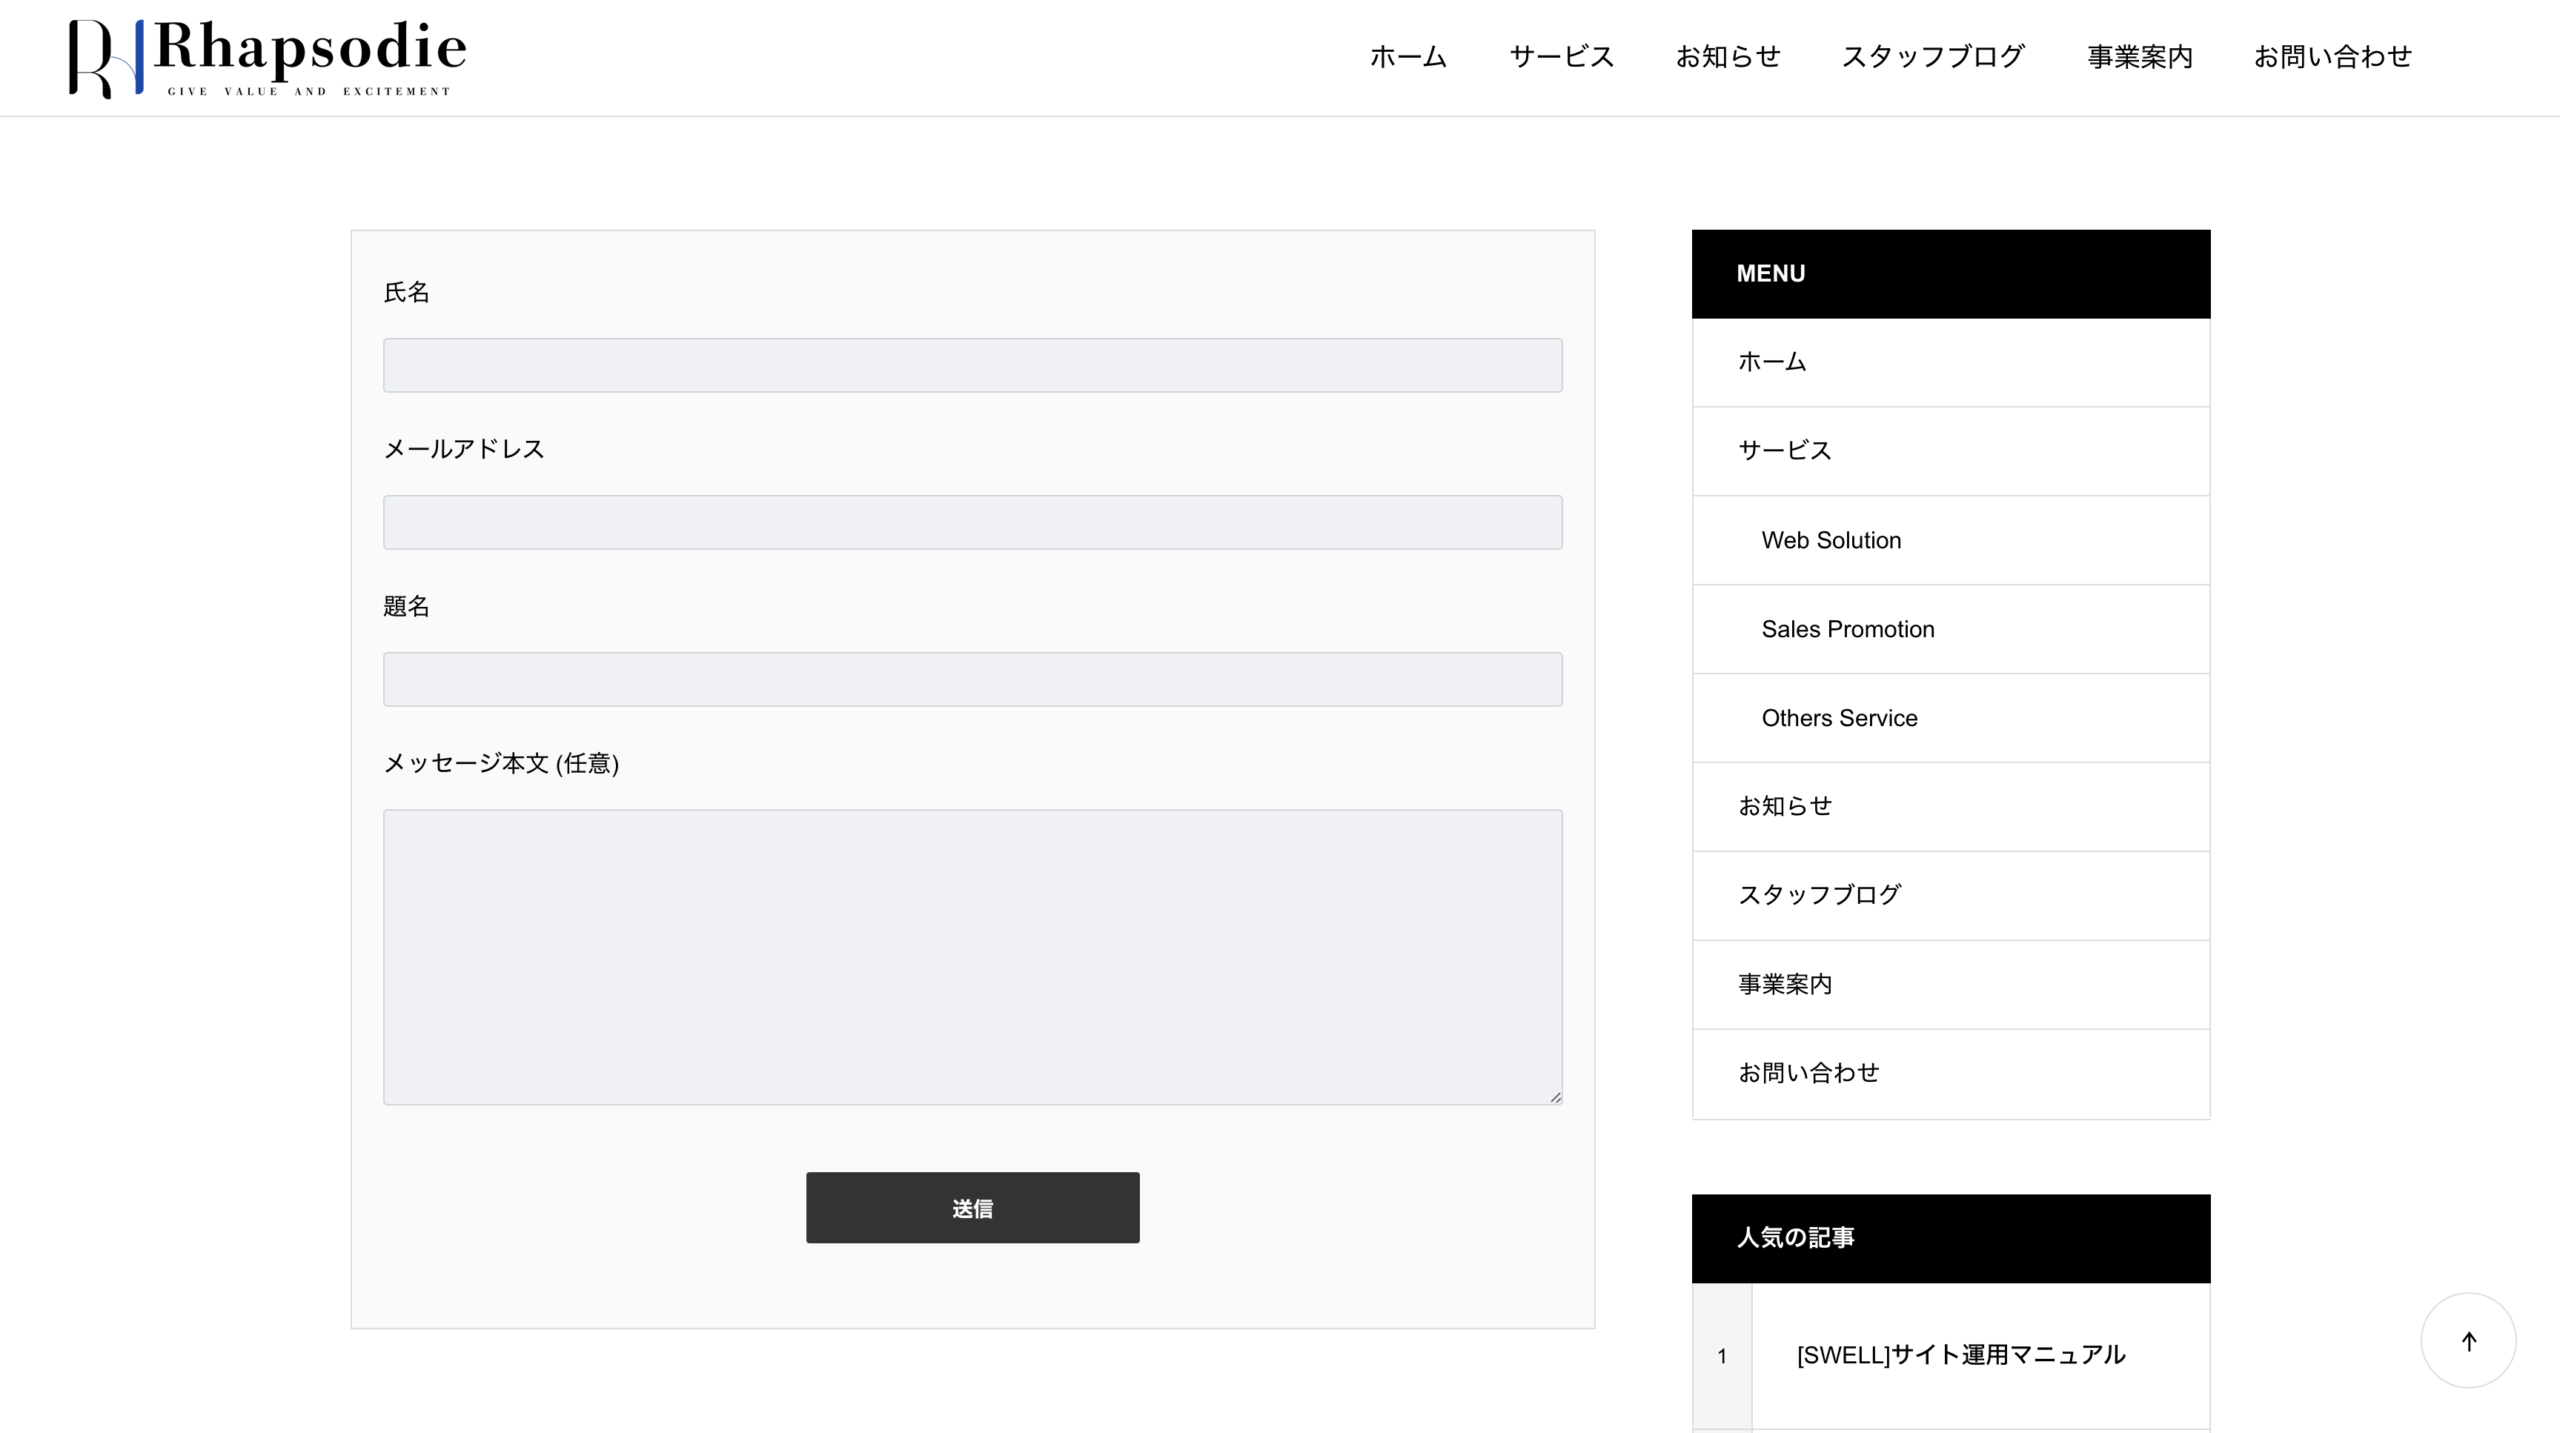Click the Rhapsodie logo

(267, 58)
